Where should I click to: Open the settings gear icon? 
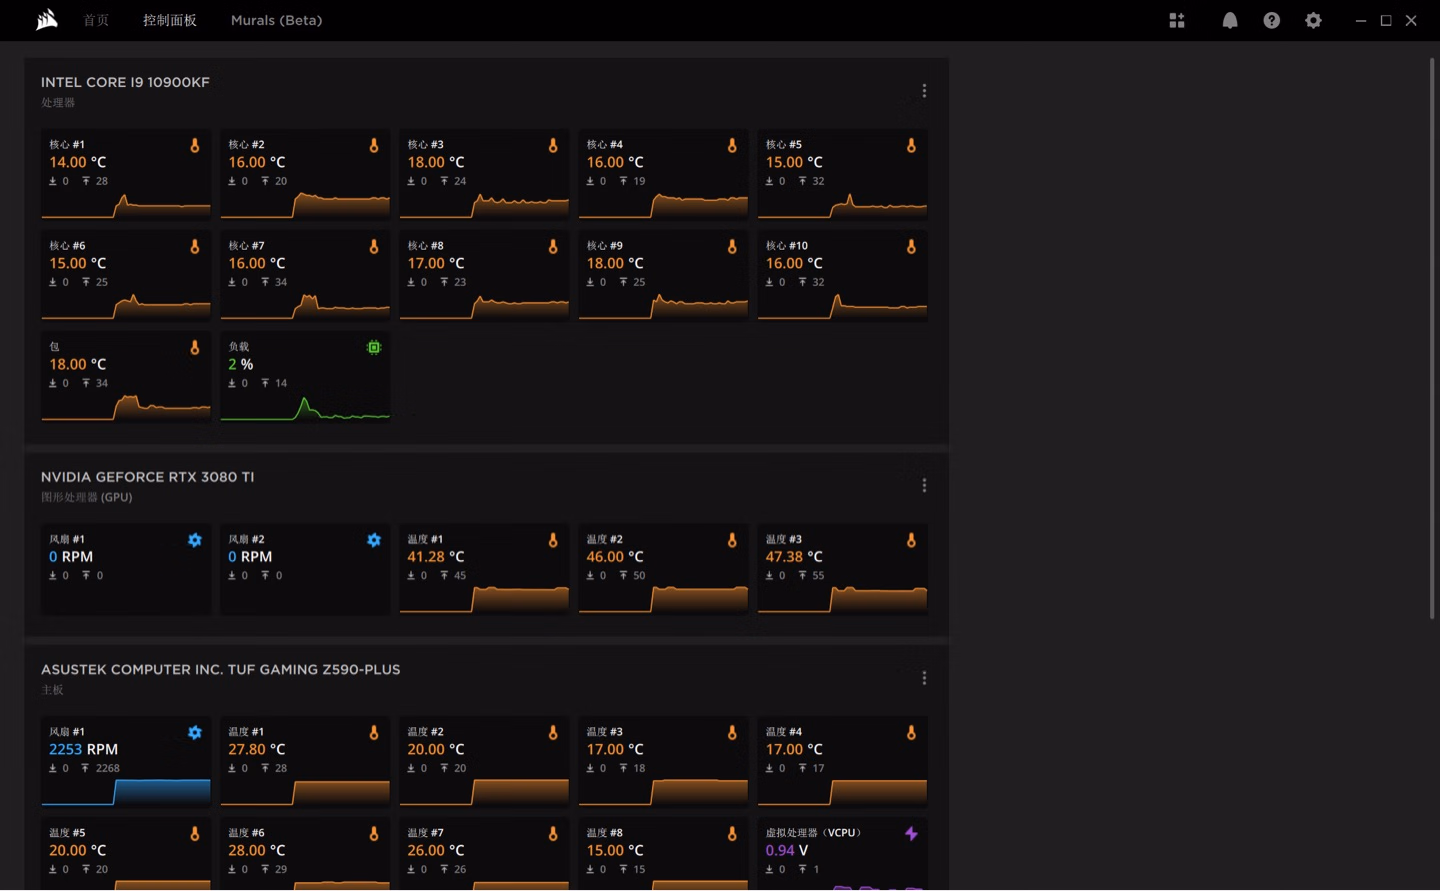pyautogui.click(x=1313, y=20)
